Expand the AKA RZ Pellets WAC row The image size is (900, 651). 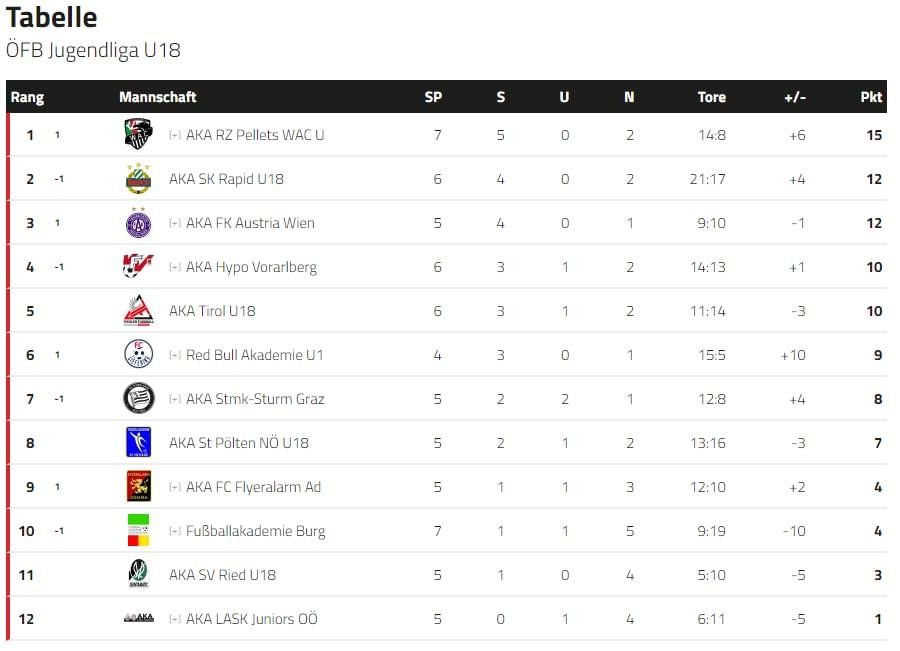[175, 135]
